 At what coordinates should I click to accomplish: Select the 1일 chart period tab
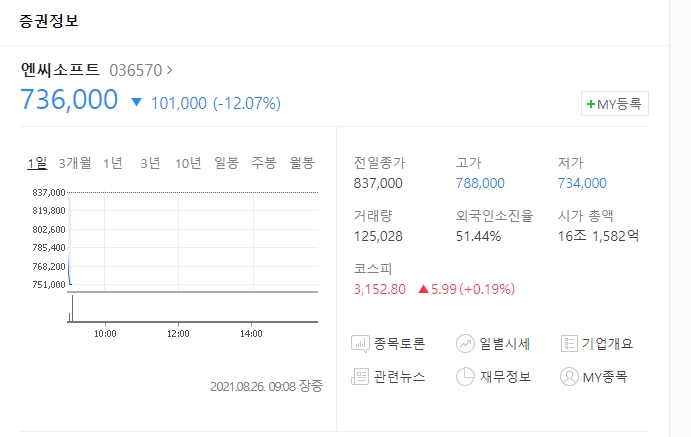tap(37, 163)
